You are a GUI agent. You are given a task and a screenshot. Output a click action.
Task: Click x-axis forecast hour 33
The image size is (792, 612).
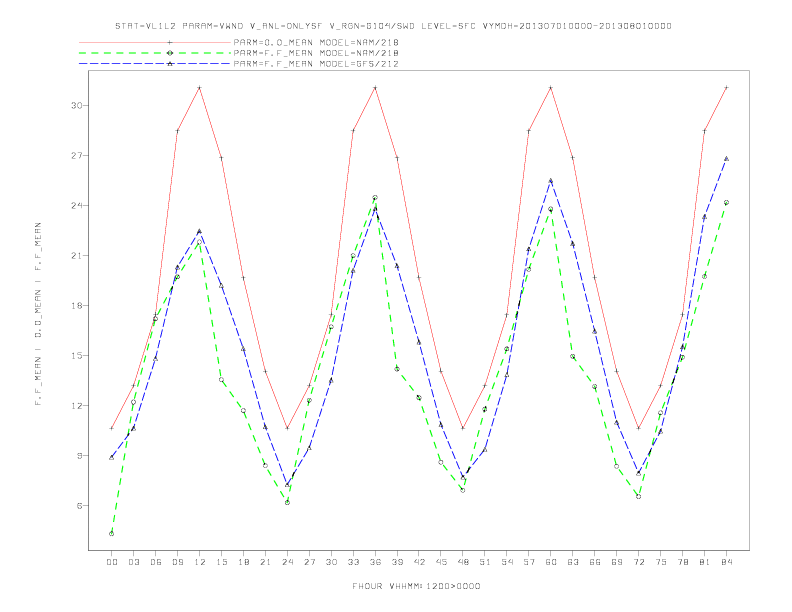point(353,562)
